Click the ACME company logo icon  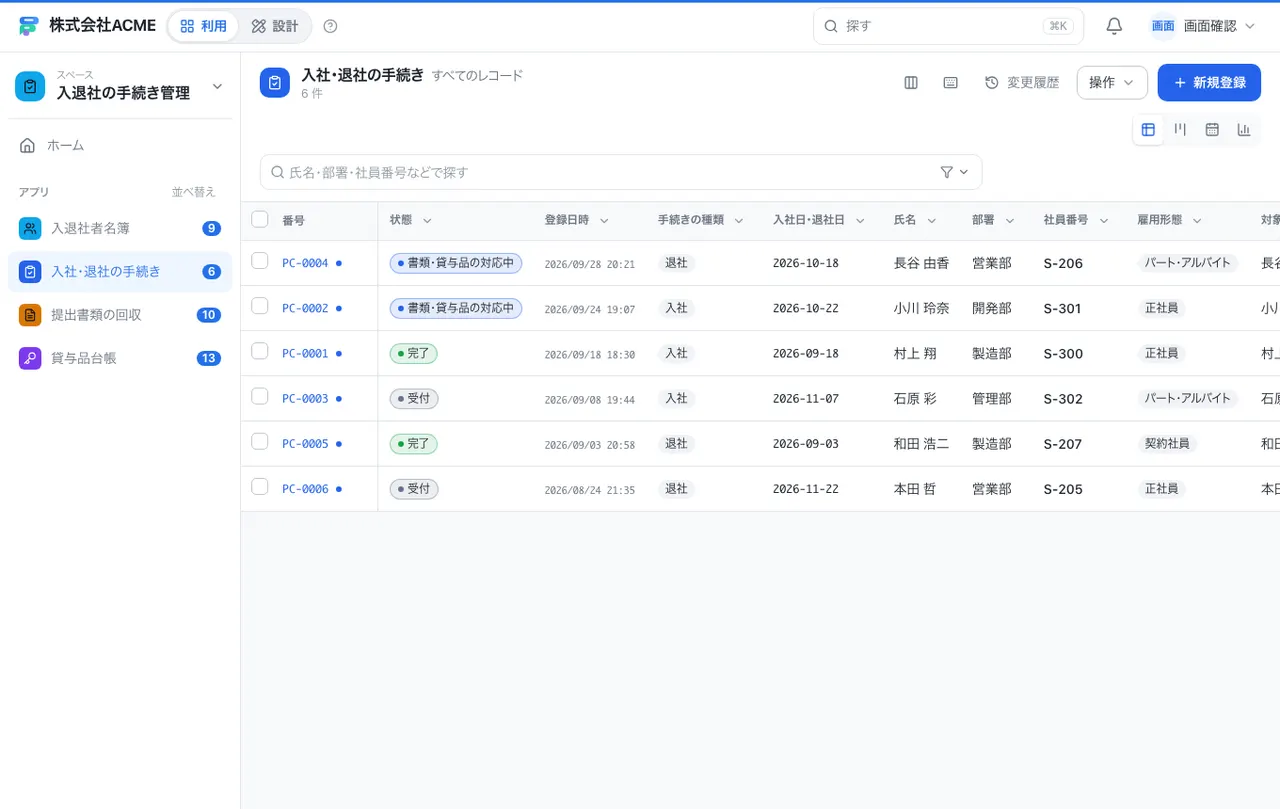click(28, 26)
